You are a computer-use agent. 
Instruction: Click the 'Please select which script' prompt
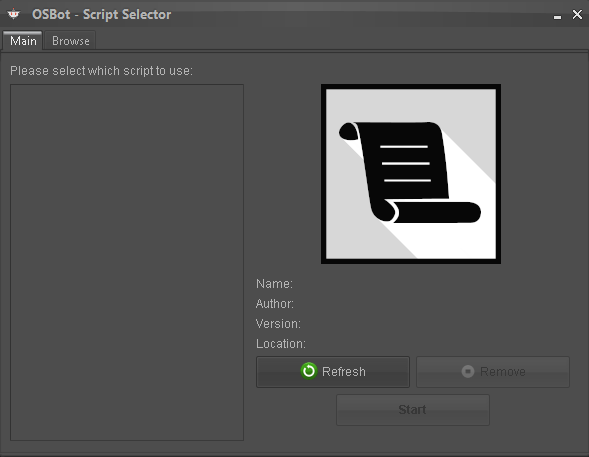101,71
